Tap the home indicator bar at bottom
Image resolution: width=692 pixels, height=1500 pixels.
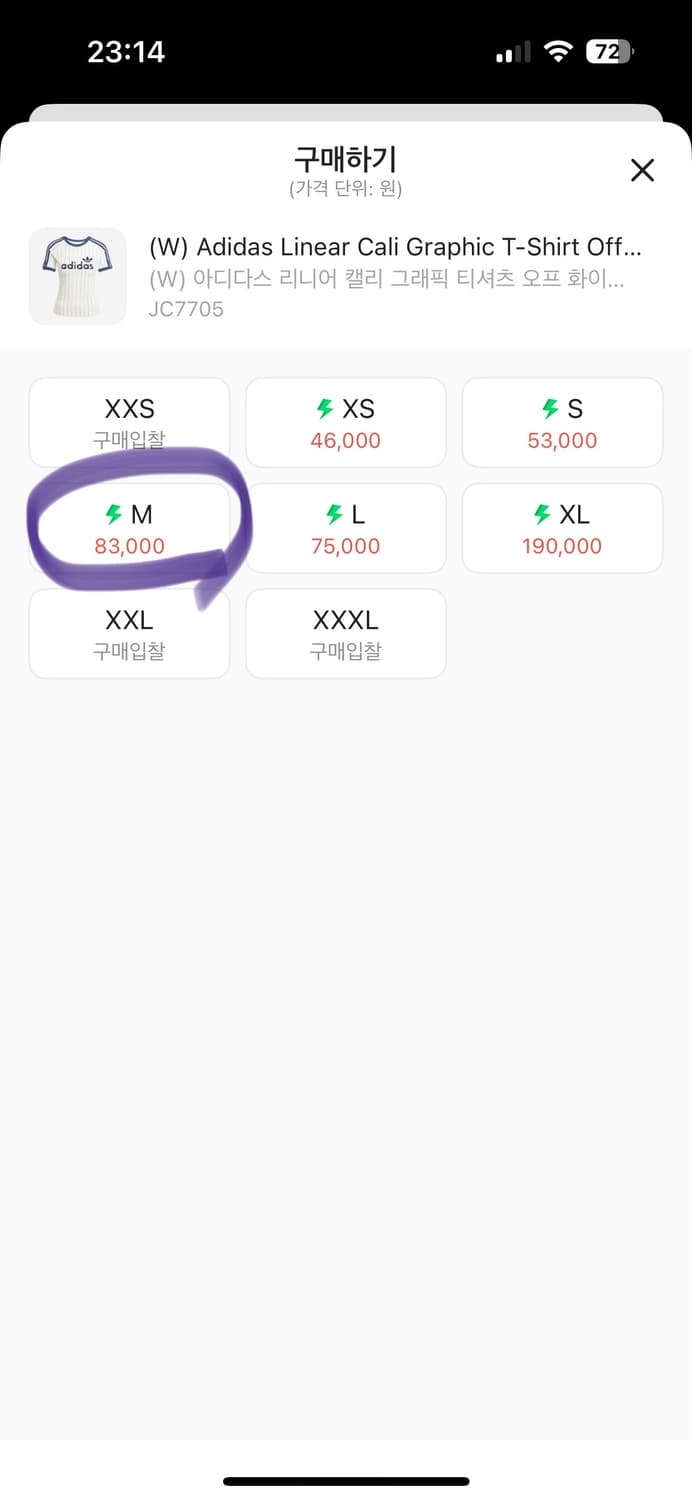[x=346, y=1481]
